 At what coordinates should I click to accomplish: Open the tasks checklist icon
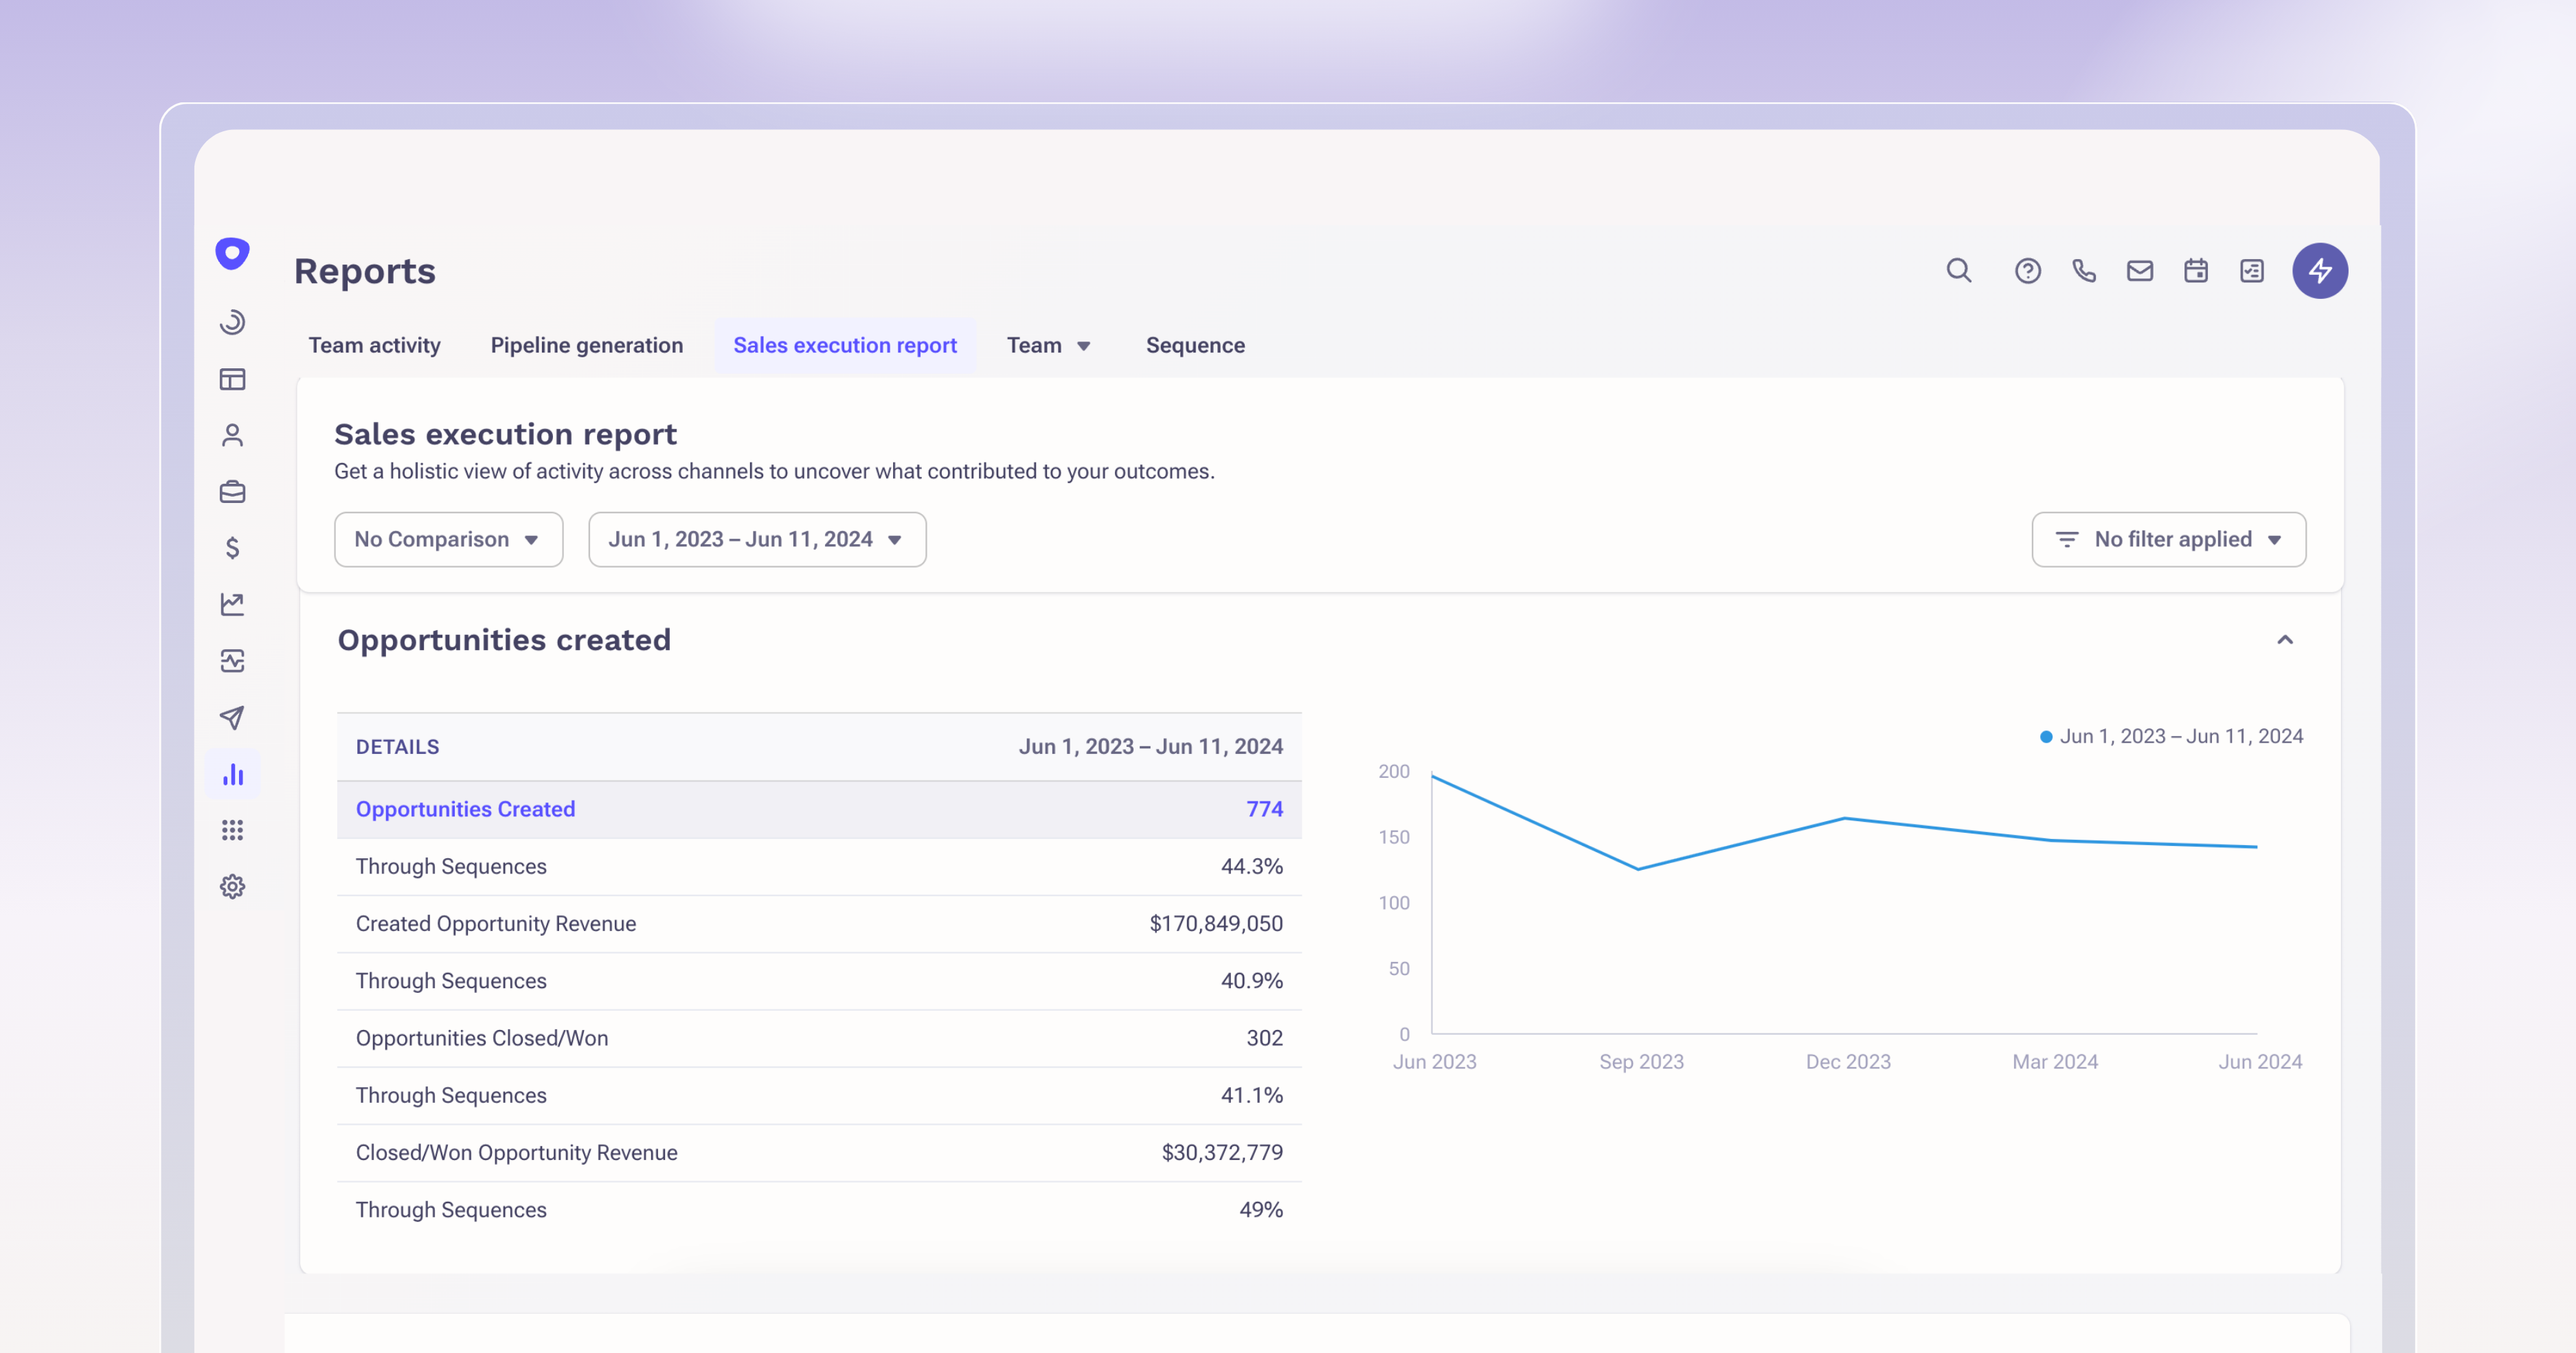pyautogui.click(x=2252, y=271)
